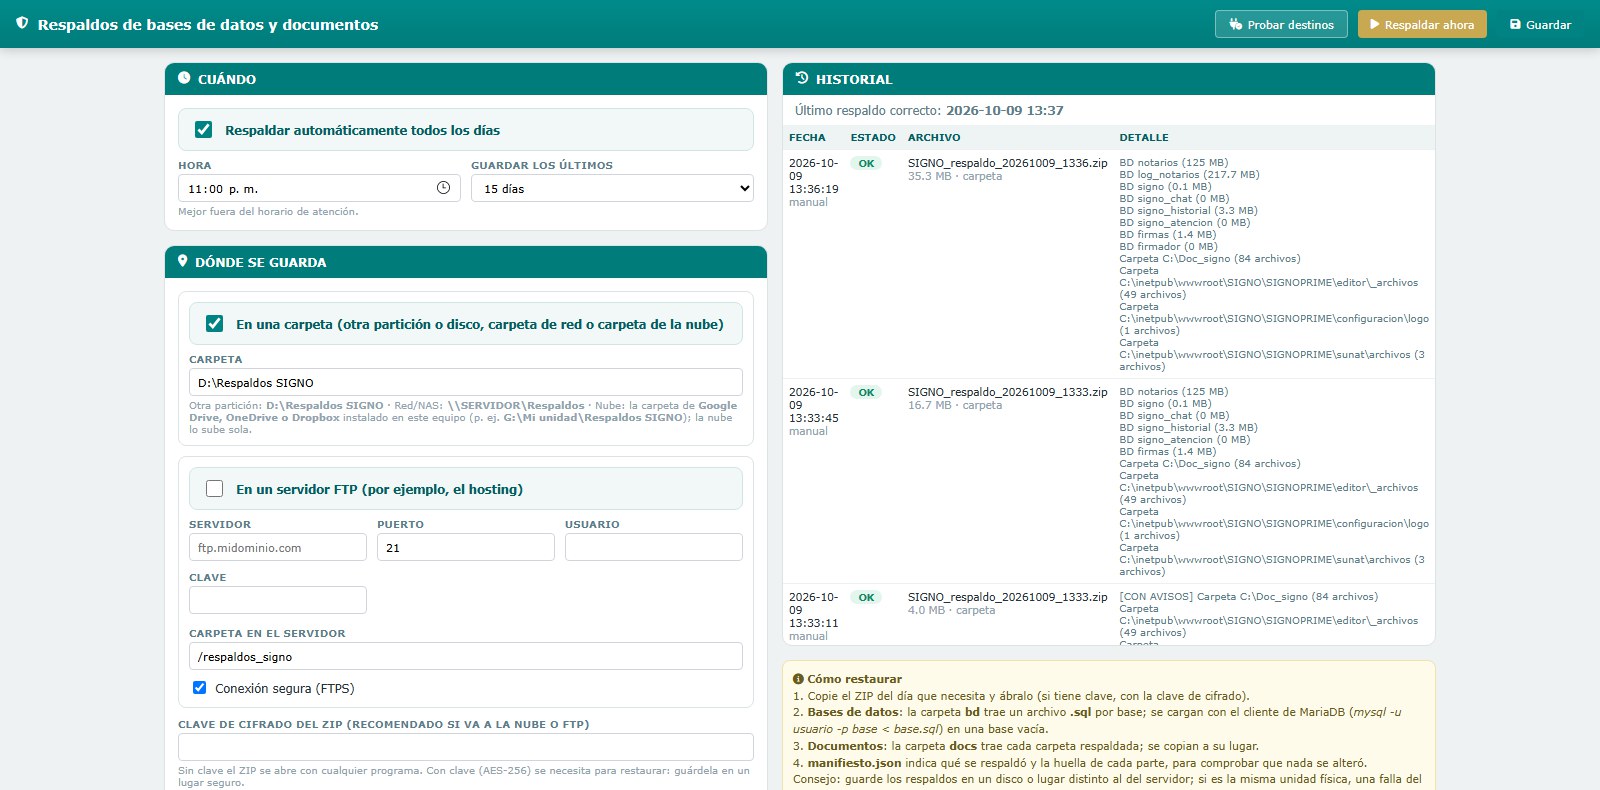1600x790 pixels.
Task: Click the BD firmador (0 MB) detail line
Action: click(1168, 246)
